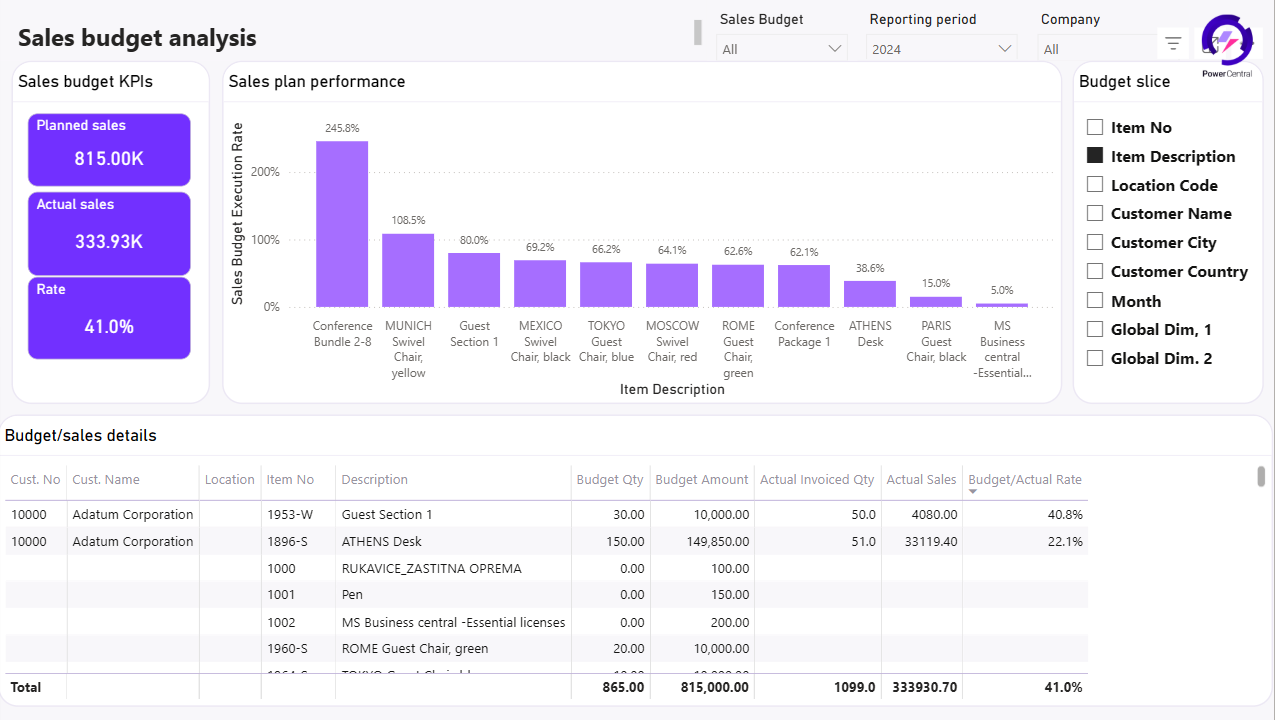Viewport: 1280px width, 720px height.
Task: Open the Company dropdown
Action: [1097, 48]
